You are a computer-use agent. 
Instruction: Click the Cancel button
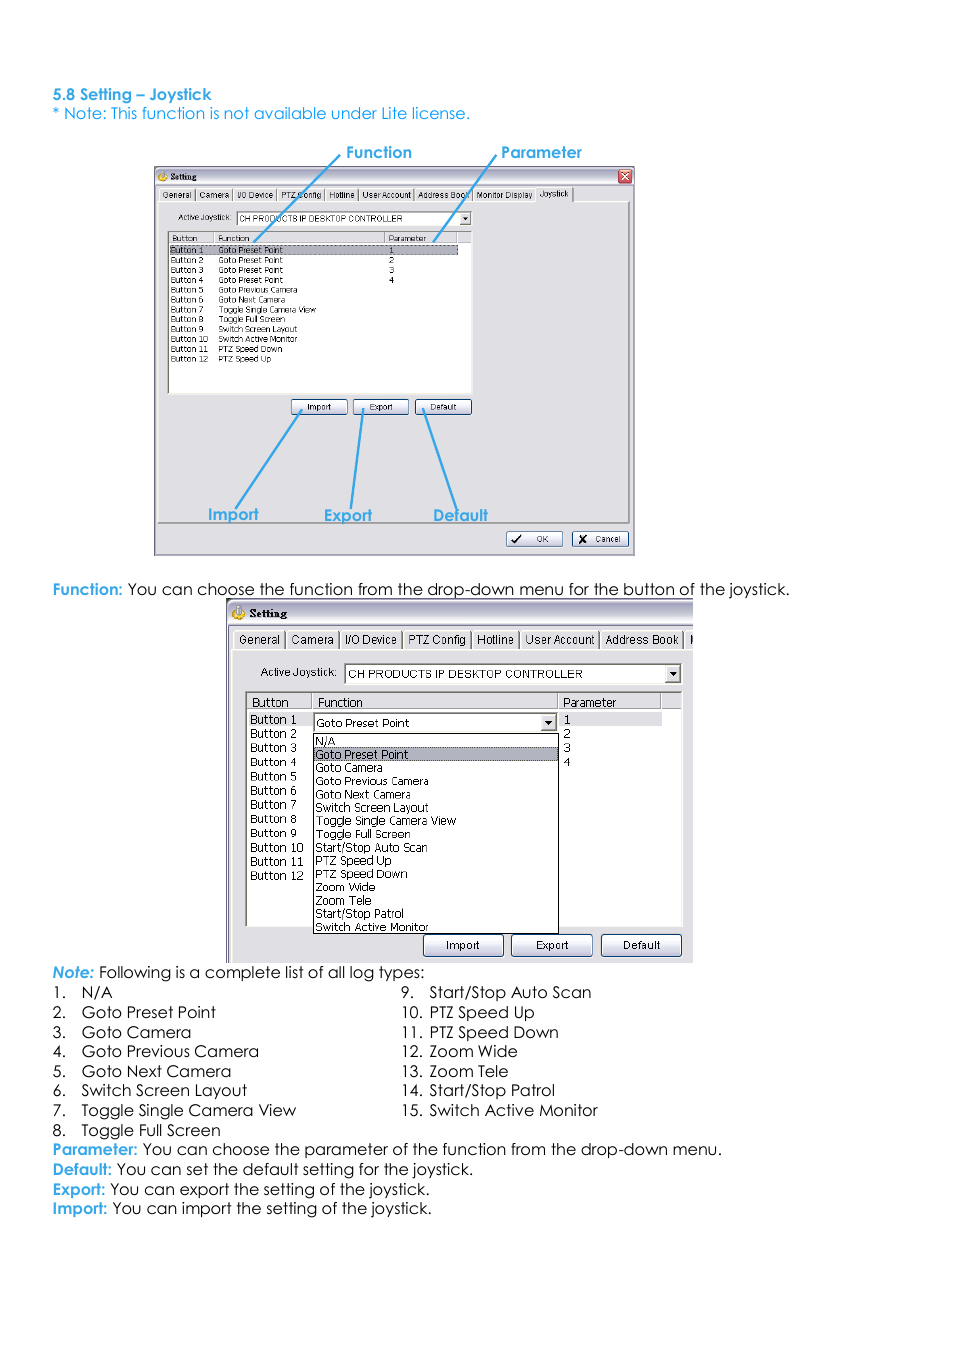click(600, 539)
